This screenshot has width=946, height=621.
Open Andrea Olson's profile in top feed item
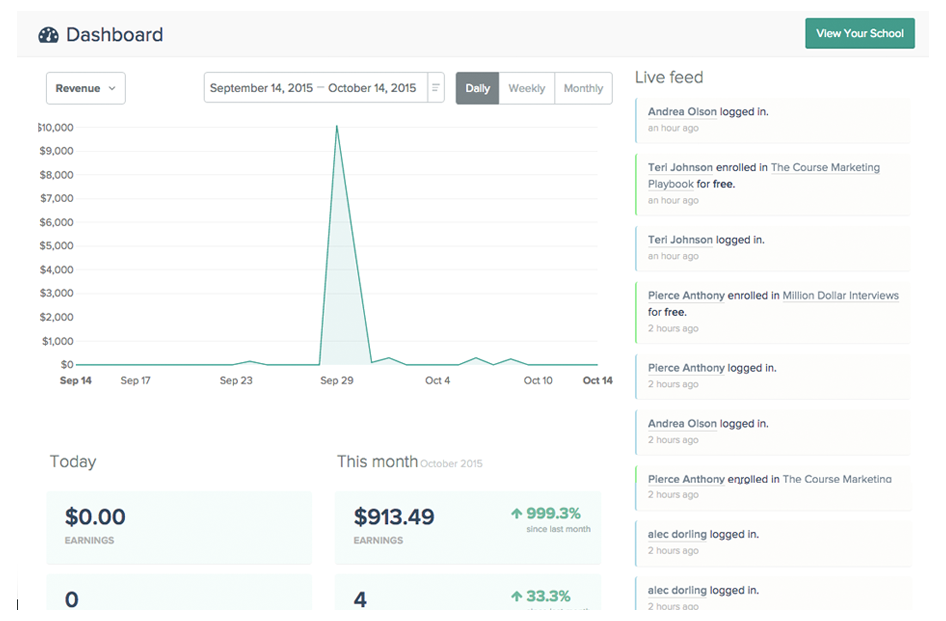[682, 112]
